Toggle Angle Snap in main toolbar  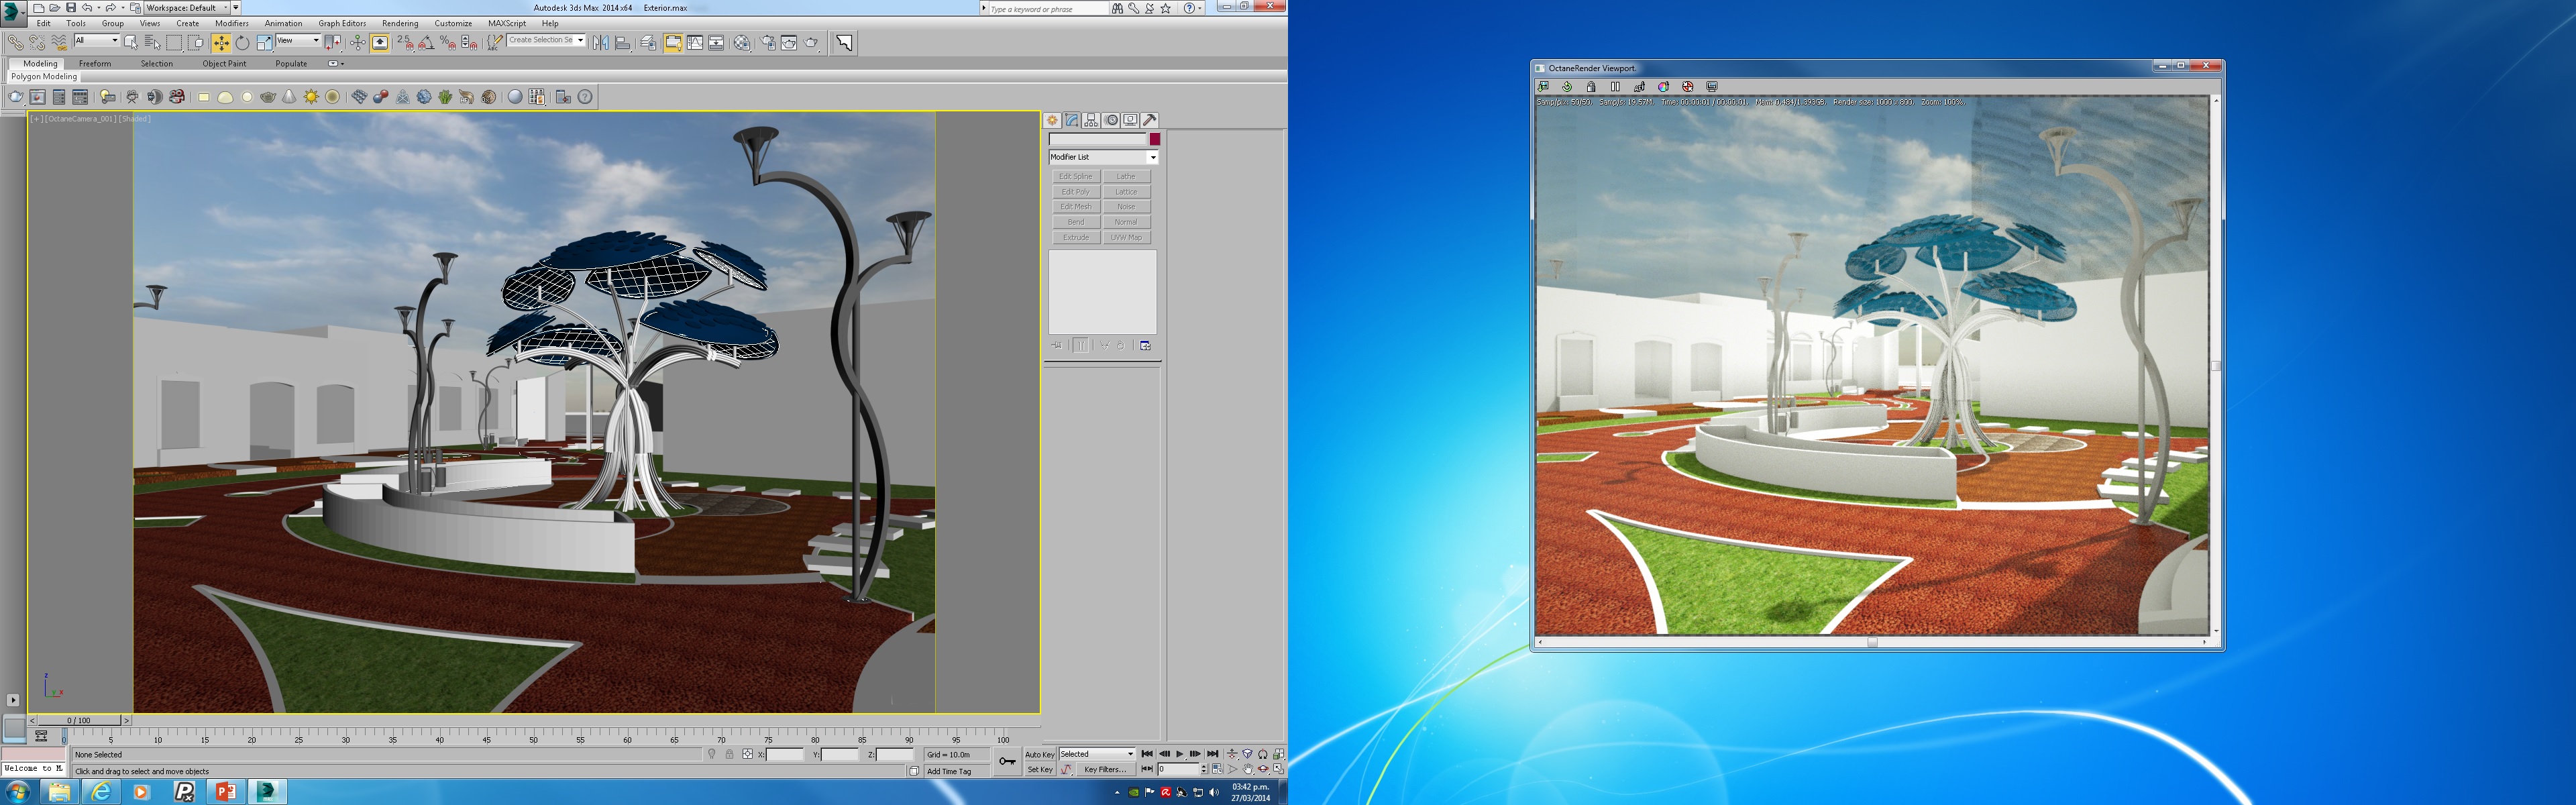pyautogui.click(x=426, y=43)
